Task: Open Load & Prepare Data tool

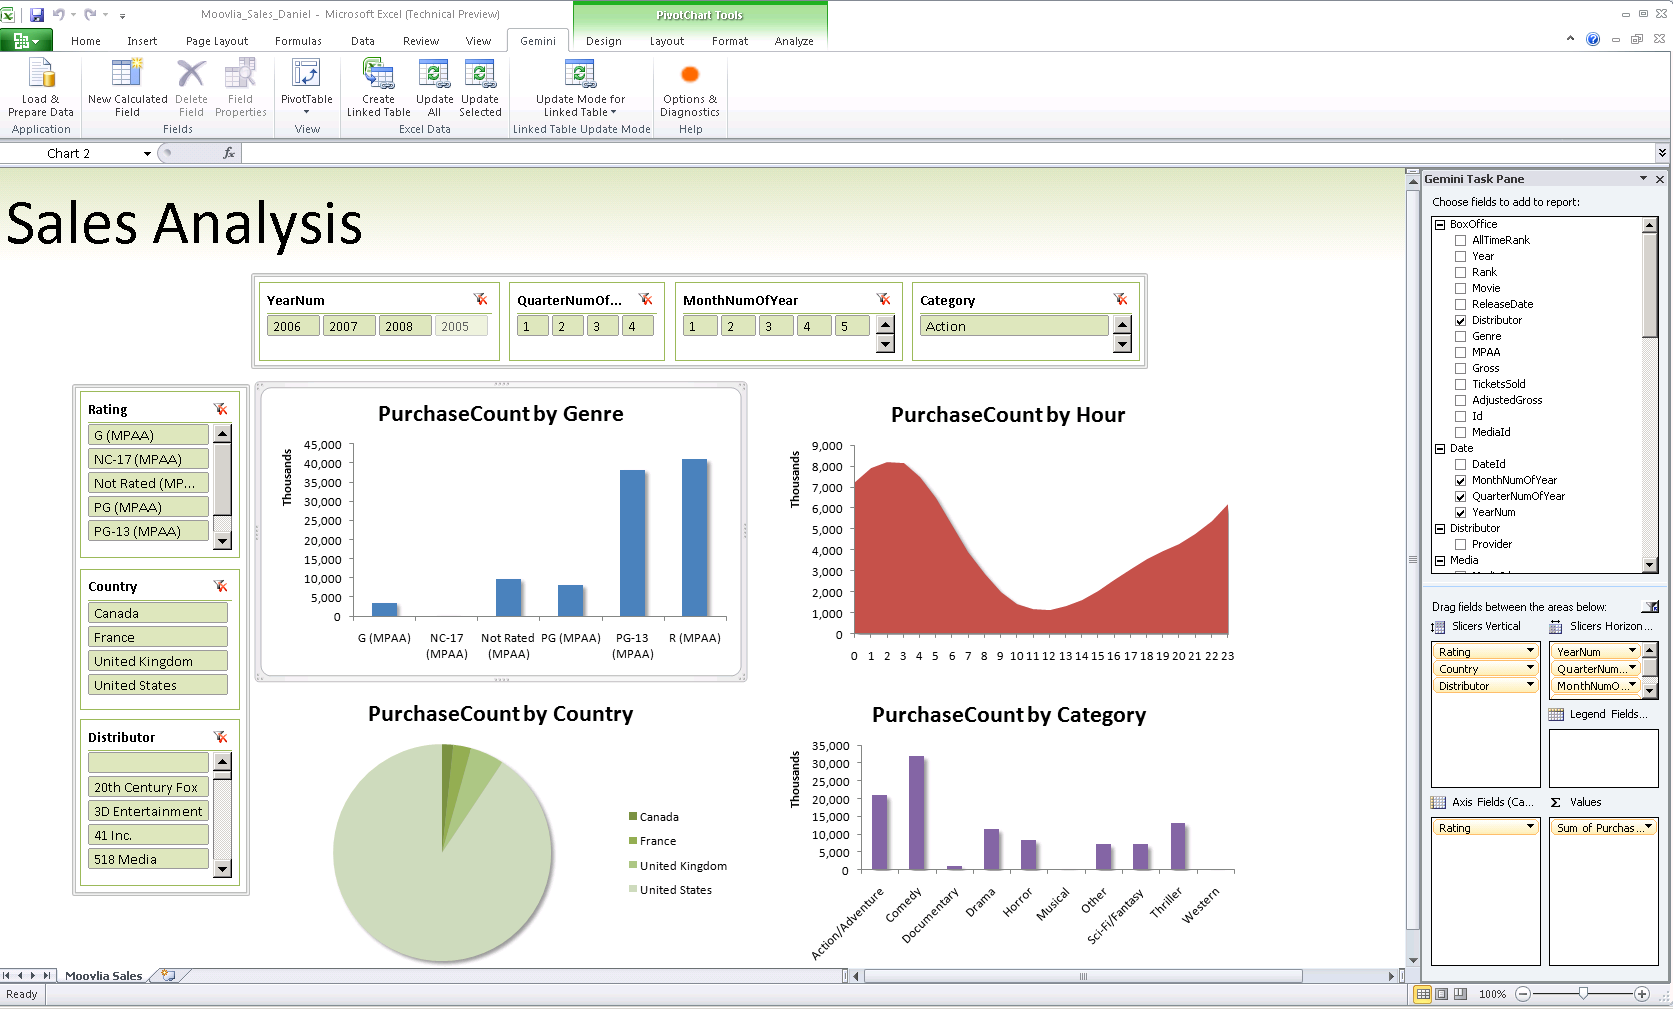Action: pyautogui.click(x=41, y=88)
